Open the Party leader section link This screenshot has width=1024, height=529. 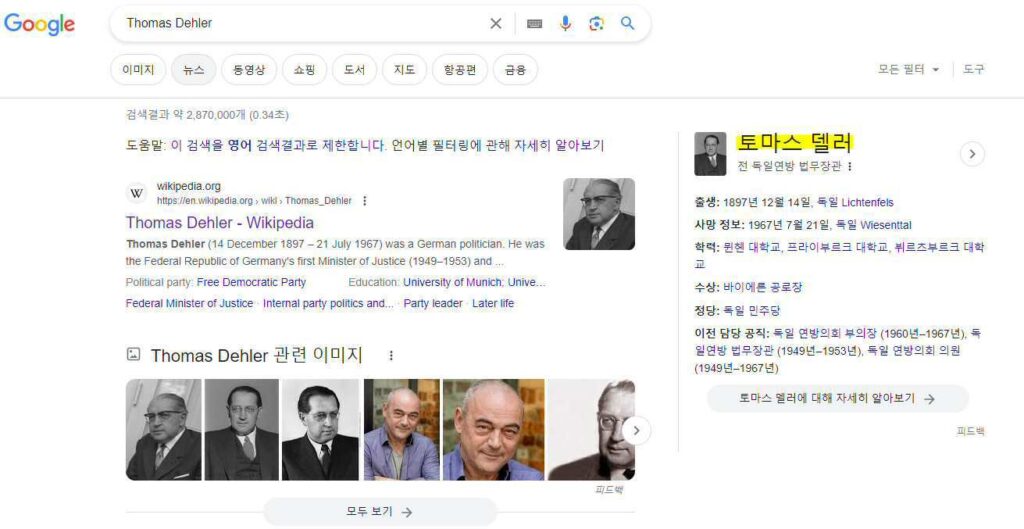(x=433, y=303)
